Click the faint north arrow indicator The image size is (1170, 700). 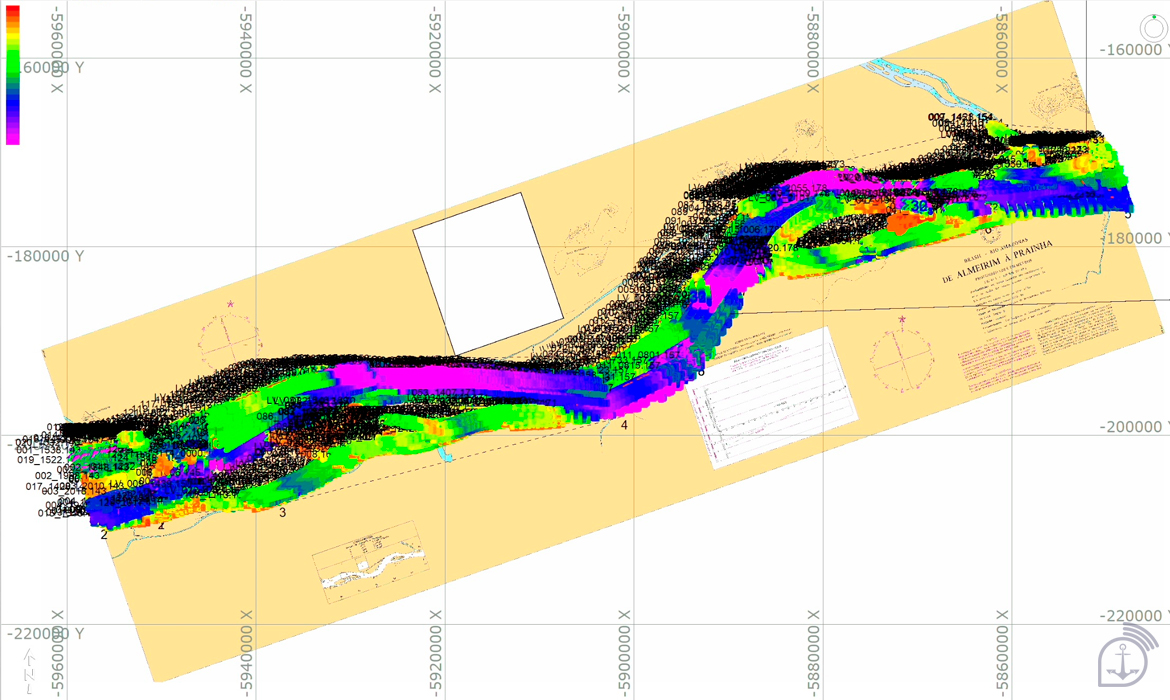pyautogui.click(x=28, y=670)
